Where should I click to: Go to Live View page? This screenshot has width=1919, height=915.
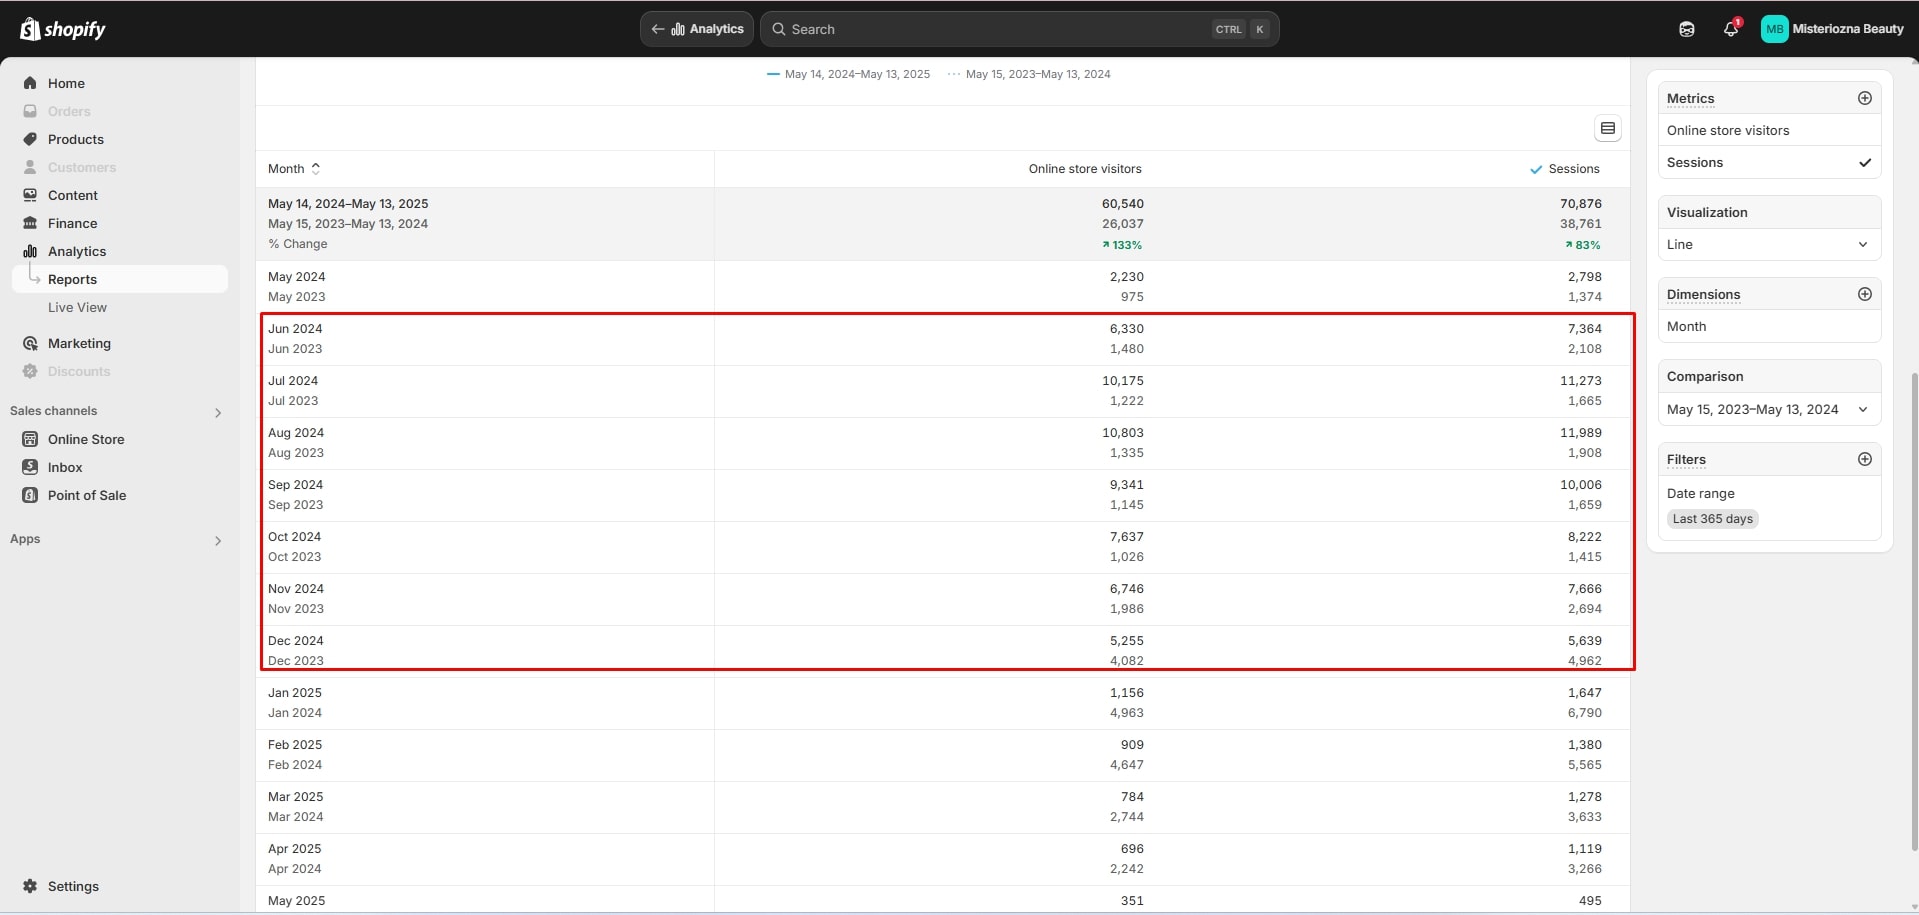pos(77,307)
